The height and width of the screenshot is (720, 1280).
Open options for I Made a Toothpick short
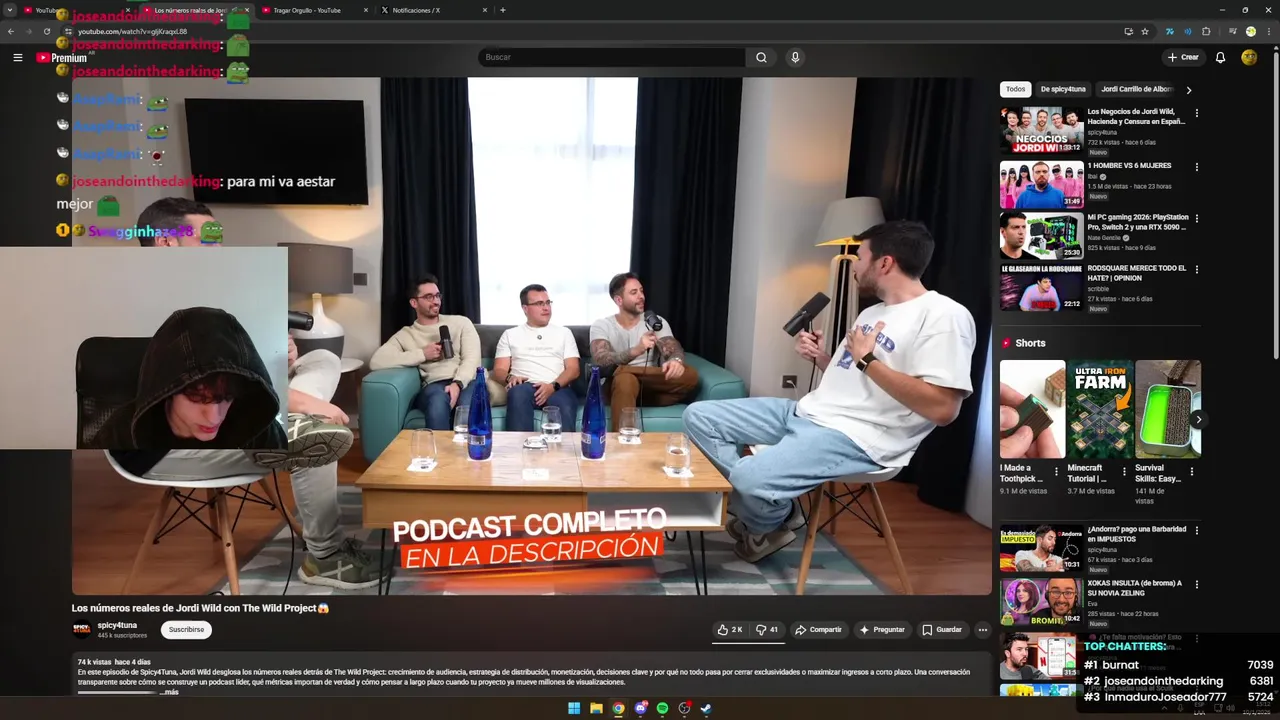1056,472
